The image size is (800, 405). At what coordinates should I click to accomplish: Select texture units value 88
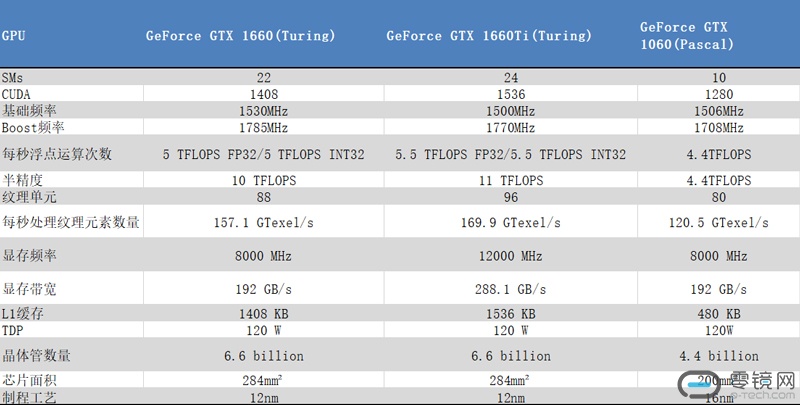coord(264,197)
